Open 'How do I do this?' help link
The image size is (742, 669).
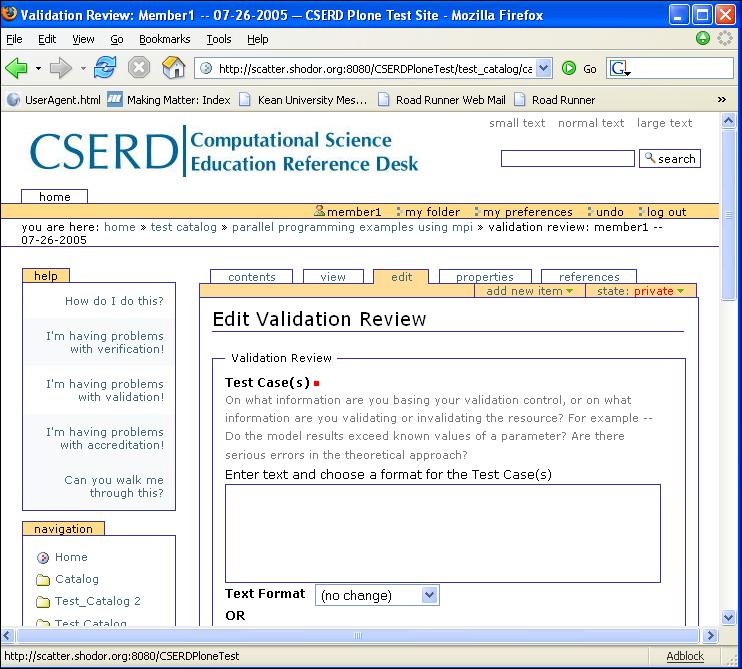point(114,301)
